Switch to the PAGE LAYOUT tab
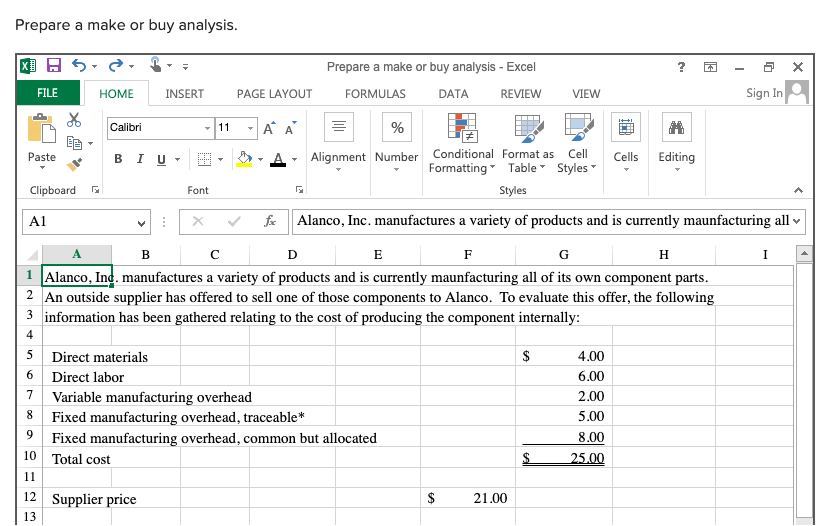This screenshot has height=526, width=822. click(x=274, y=94)
